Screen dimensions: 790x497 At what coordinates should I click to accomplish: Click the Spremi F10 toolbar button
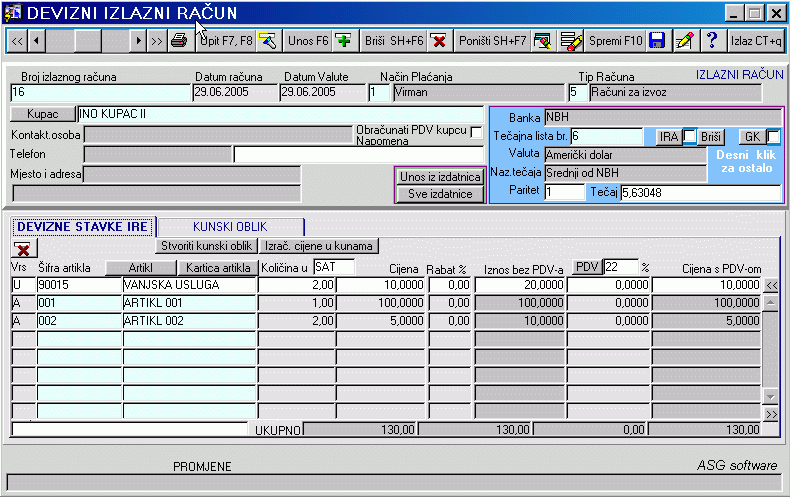pos(616,41)
